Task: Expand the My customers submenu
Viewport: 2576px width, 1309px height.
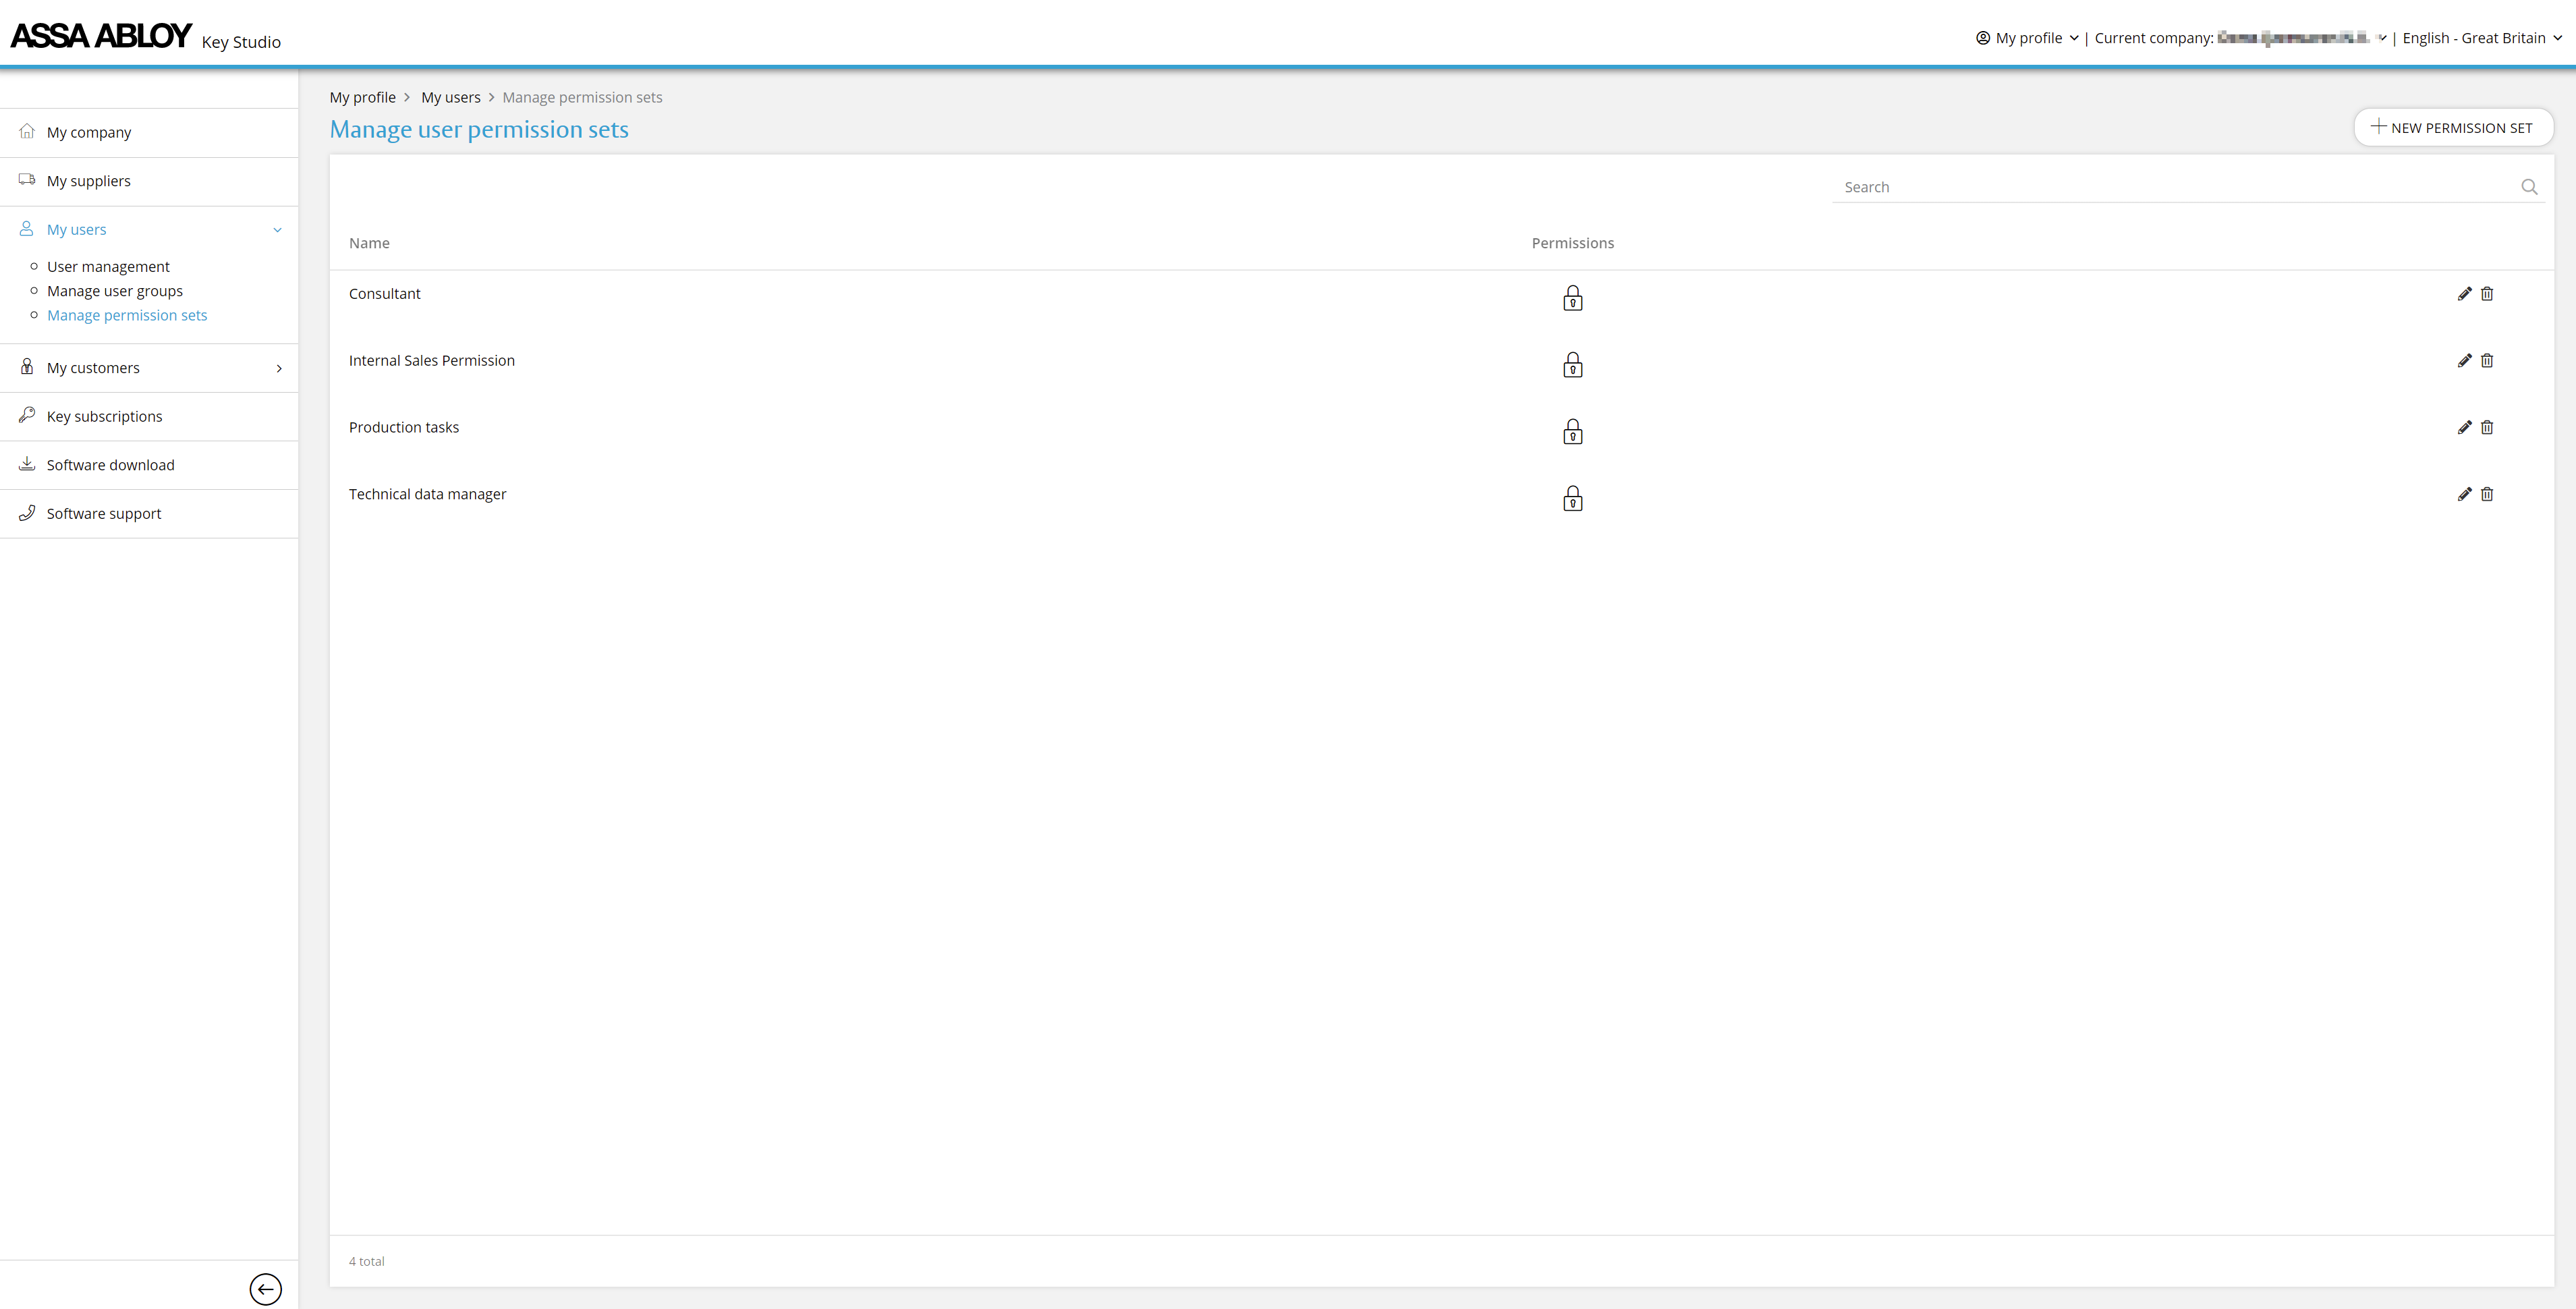Action: click(278, 368)
